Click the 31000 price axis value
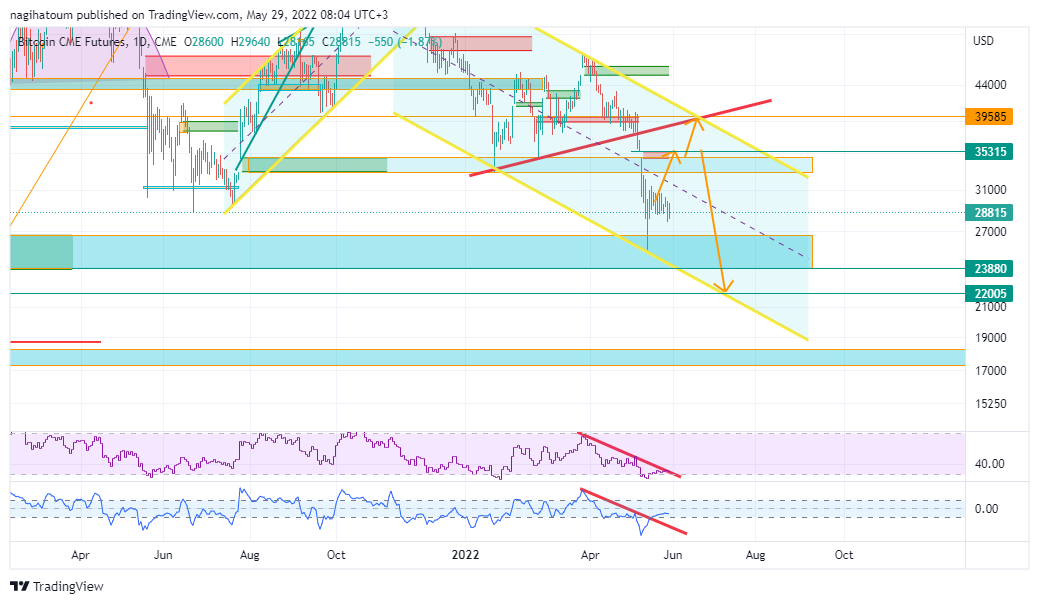 click(x=991, y=189)
